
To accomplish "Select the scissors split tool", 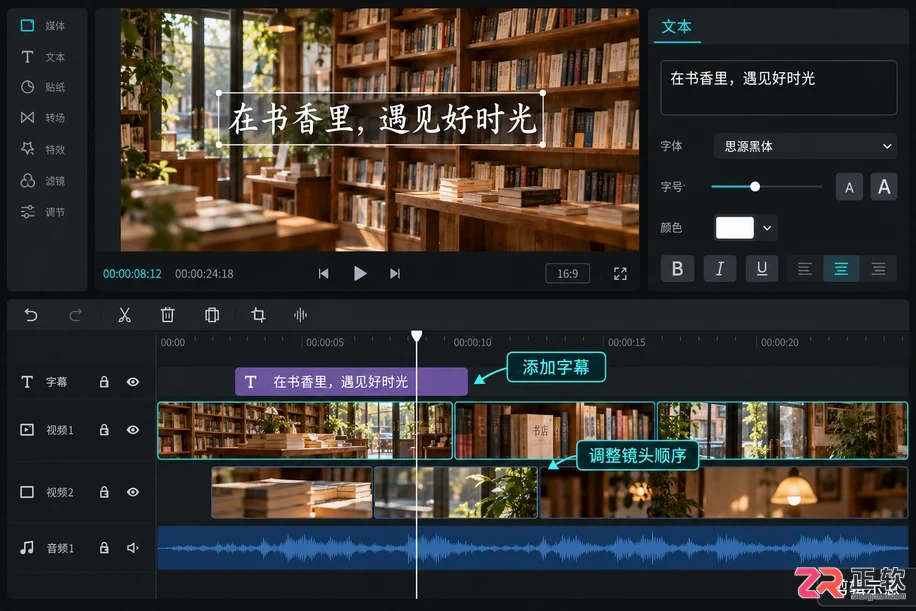I will 124,315.
